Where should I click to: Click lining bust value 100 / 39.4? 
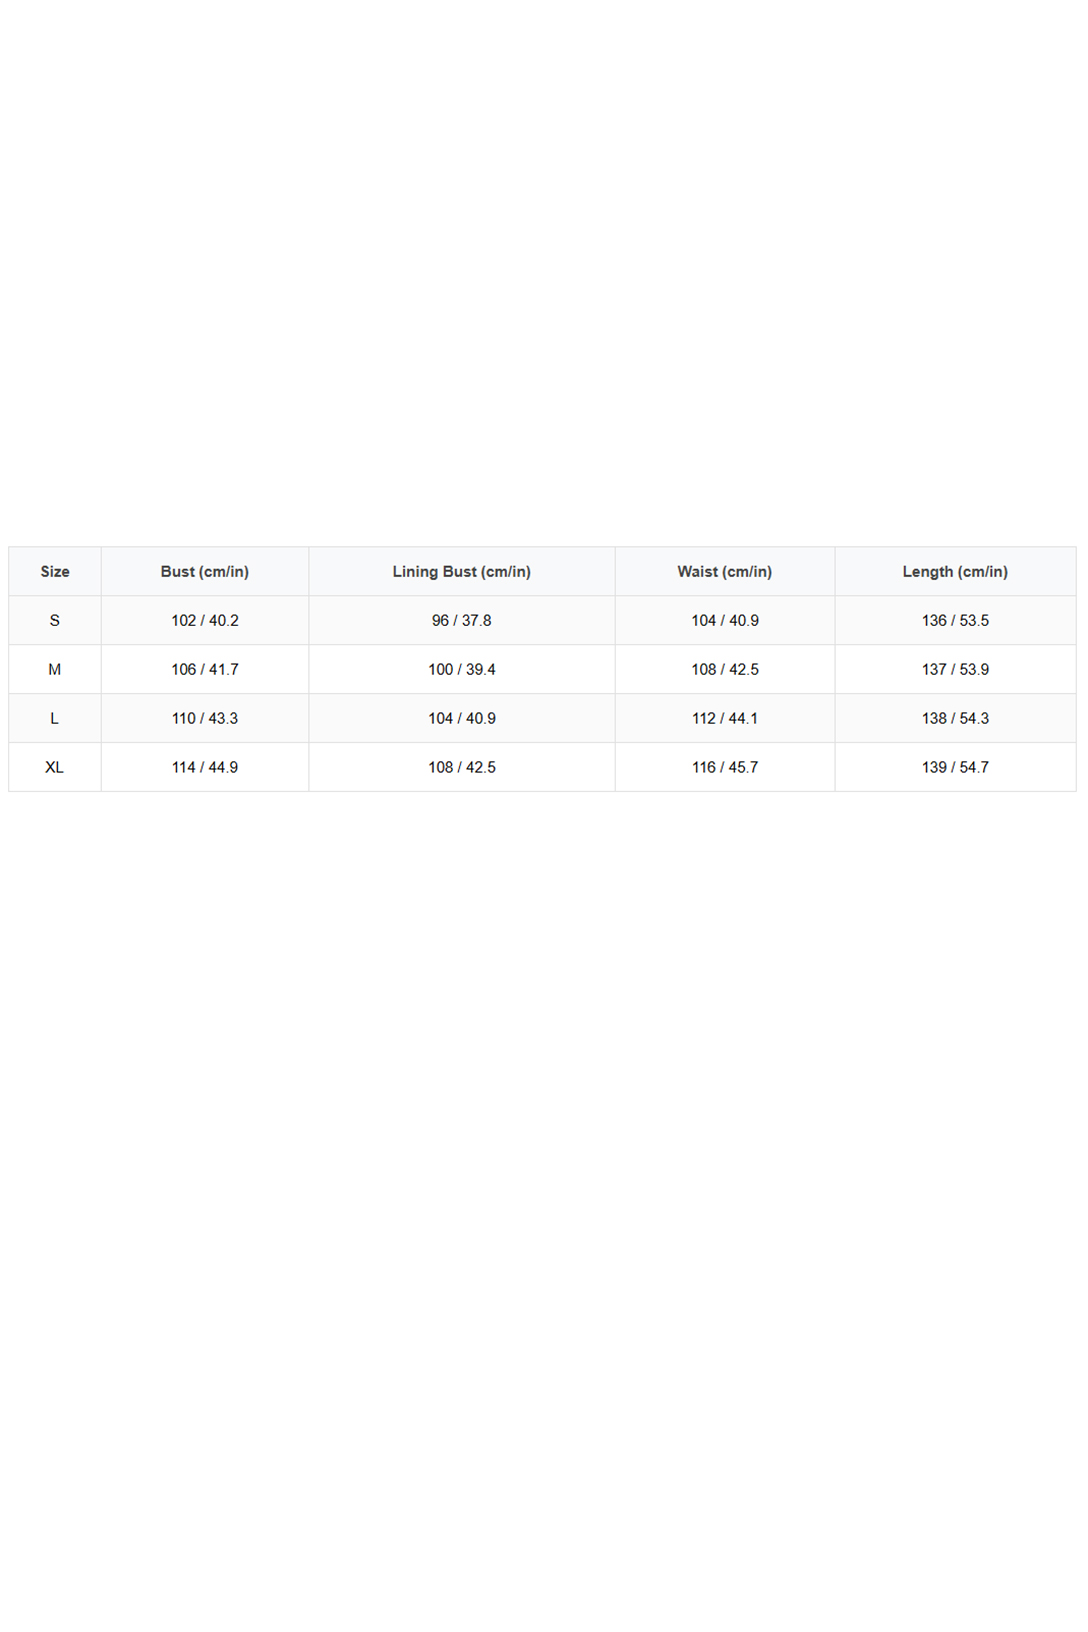(x=462, y=669)
